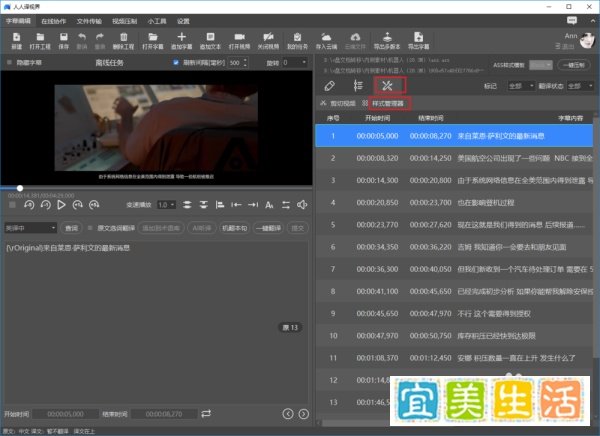600x436 pixels.
Task: Toggle the speaker volume icon
Action: pos(302,205)
